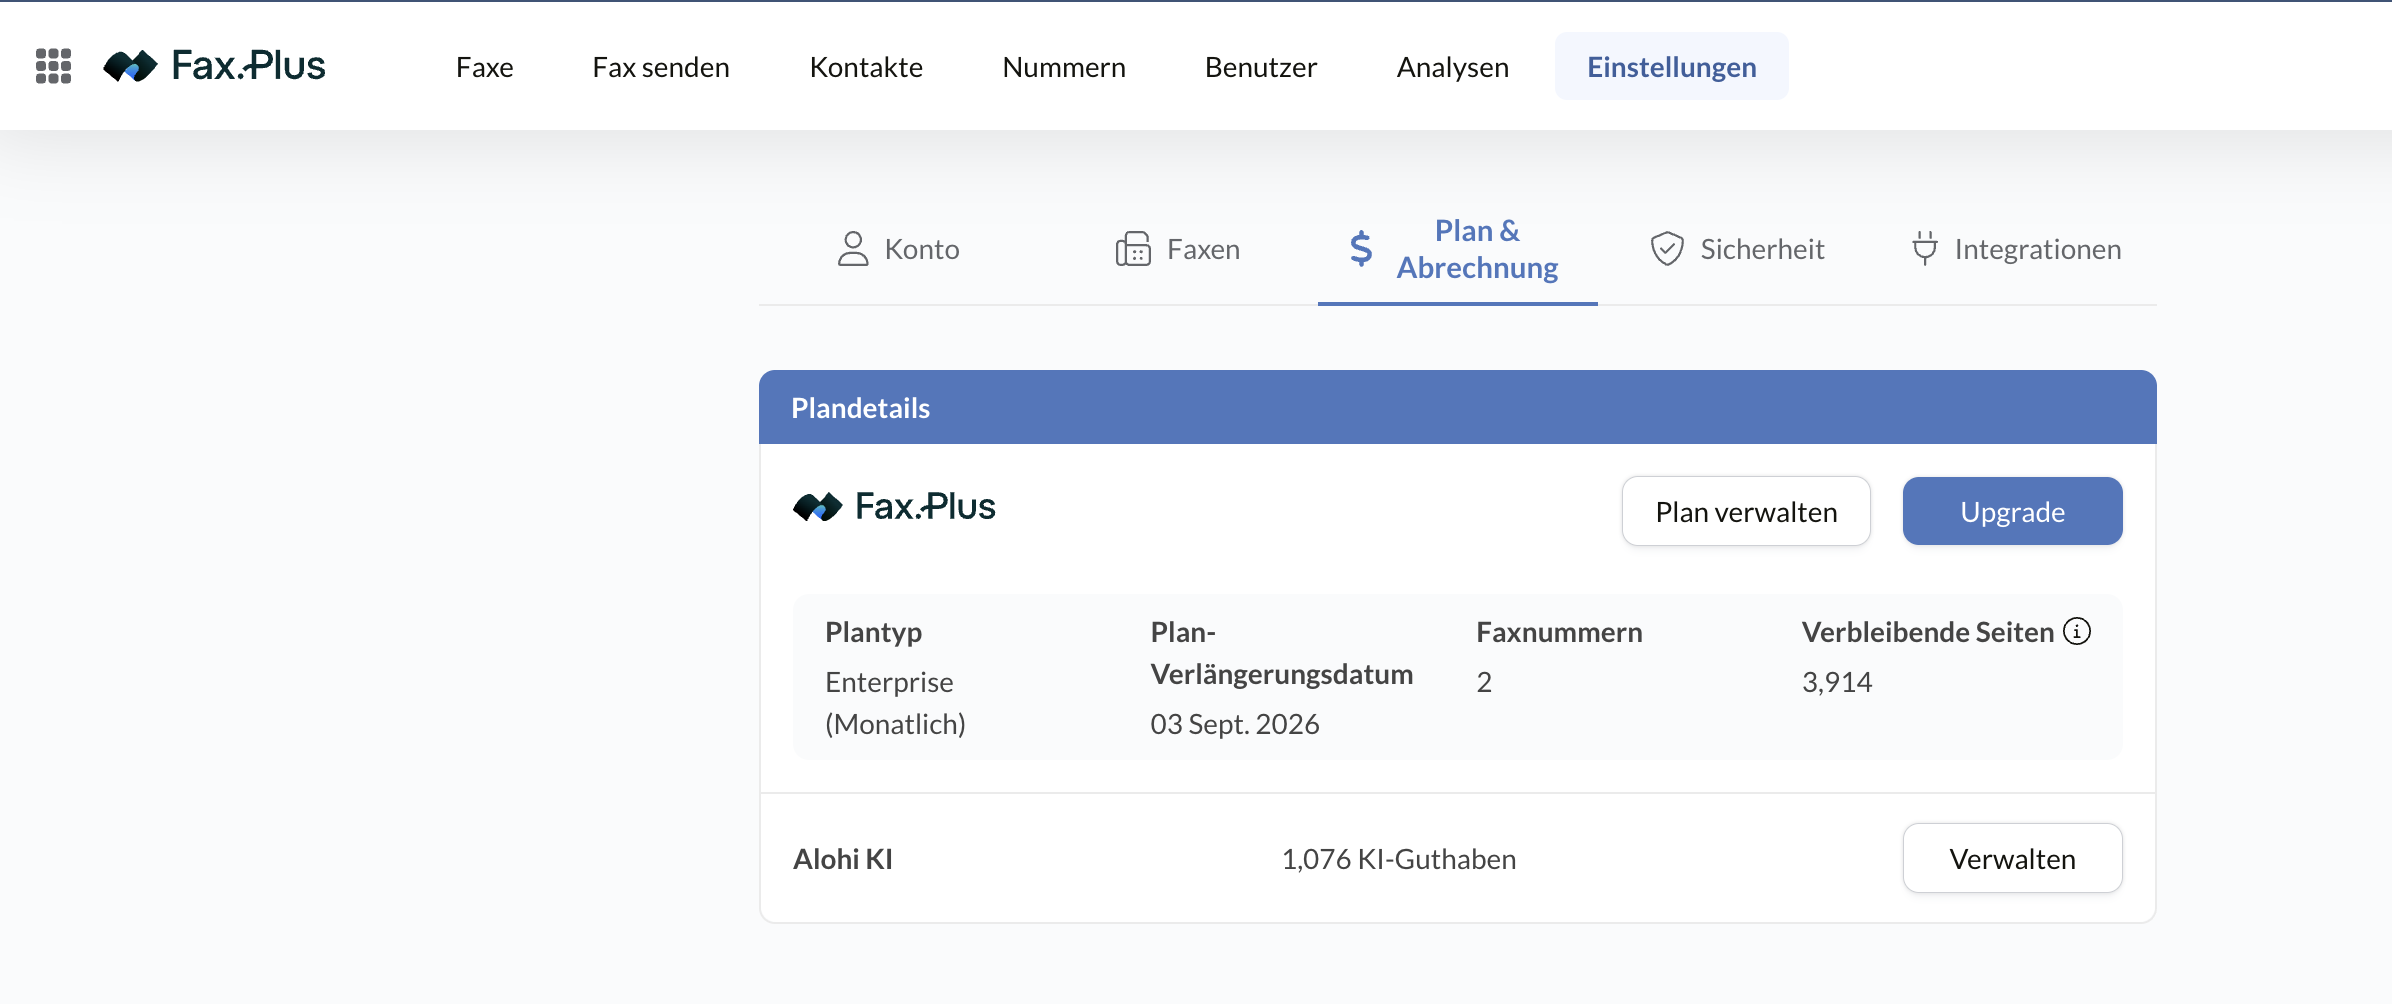Image resolution: width=2392 pixels, height=1004 pixels.
Task: Click the Plan verwalten button
Action: click(1746, 511)
